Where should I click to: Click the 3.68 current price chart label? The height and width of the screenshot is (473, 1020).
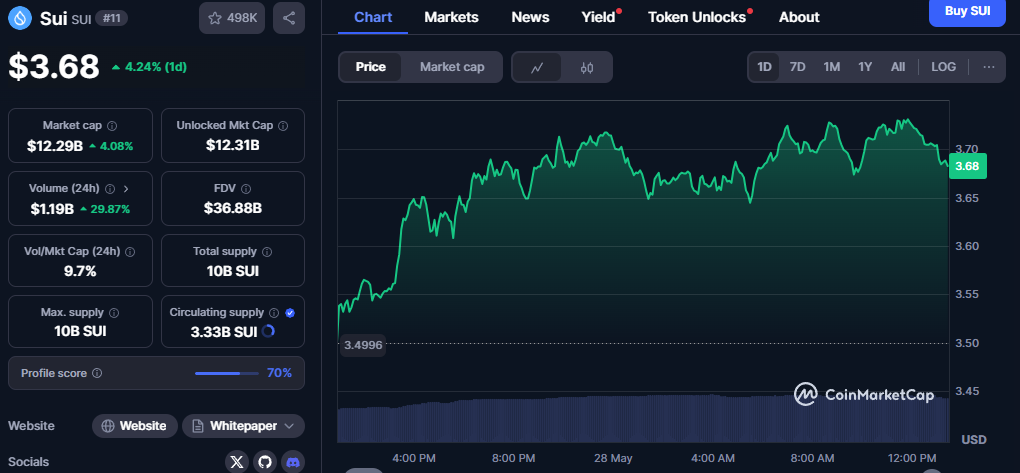pyautogui.click(x=967, y=166)
